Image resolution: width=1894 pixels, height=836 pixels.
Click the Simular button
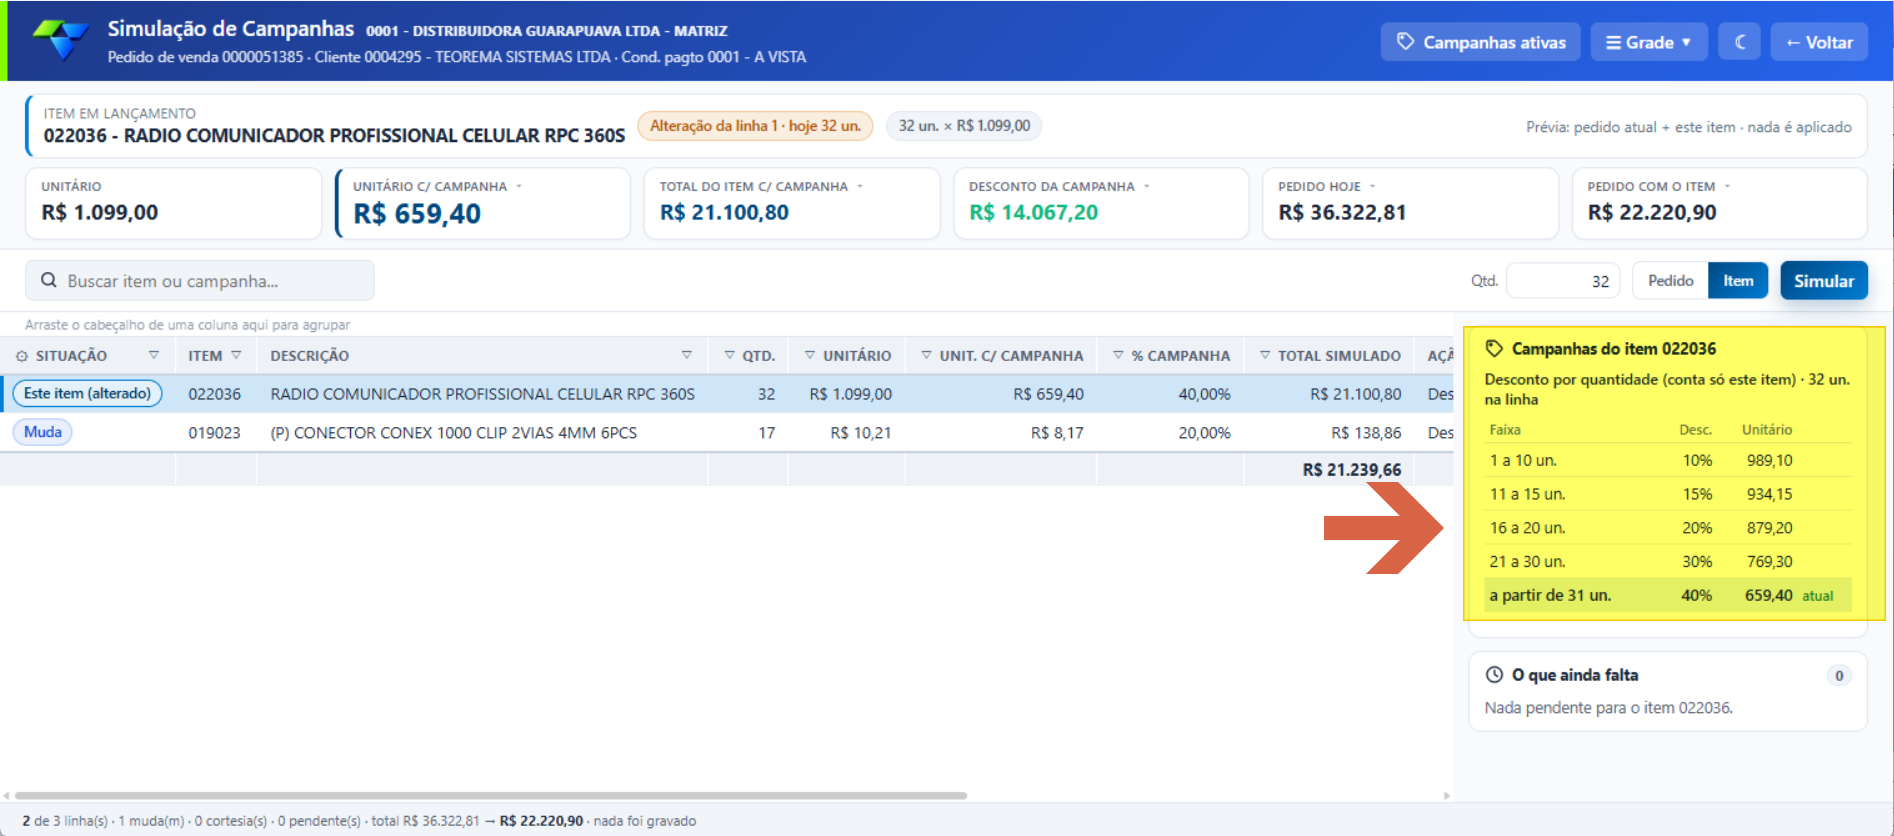pos(1824,281)
